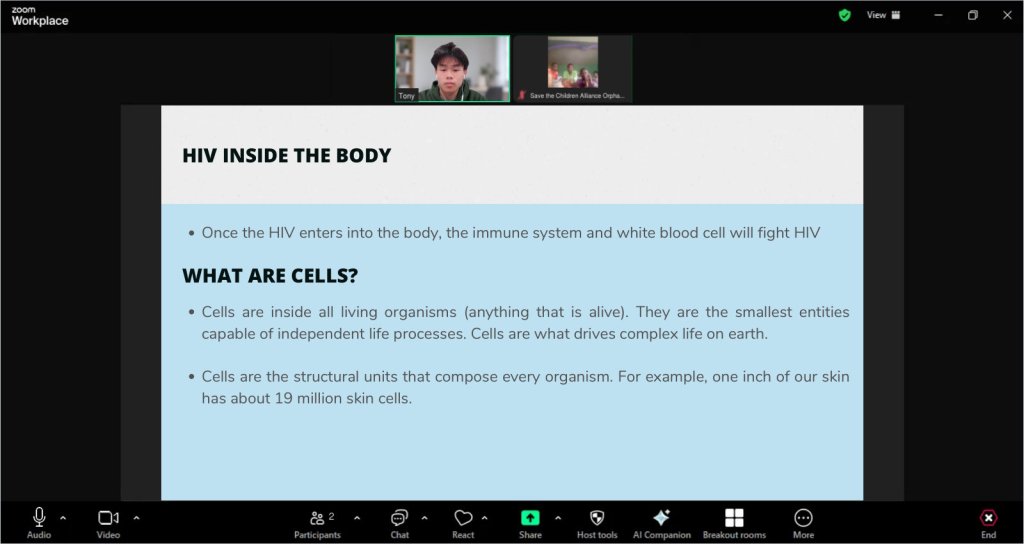Image resolution: width=1024 pixels, height=544 pixels.
Task: Expand the chat options caret
Action: pos(424,519)
